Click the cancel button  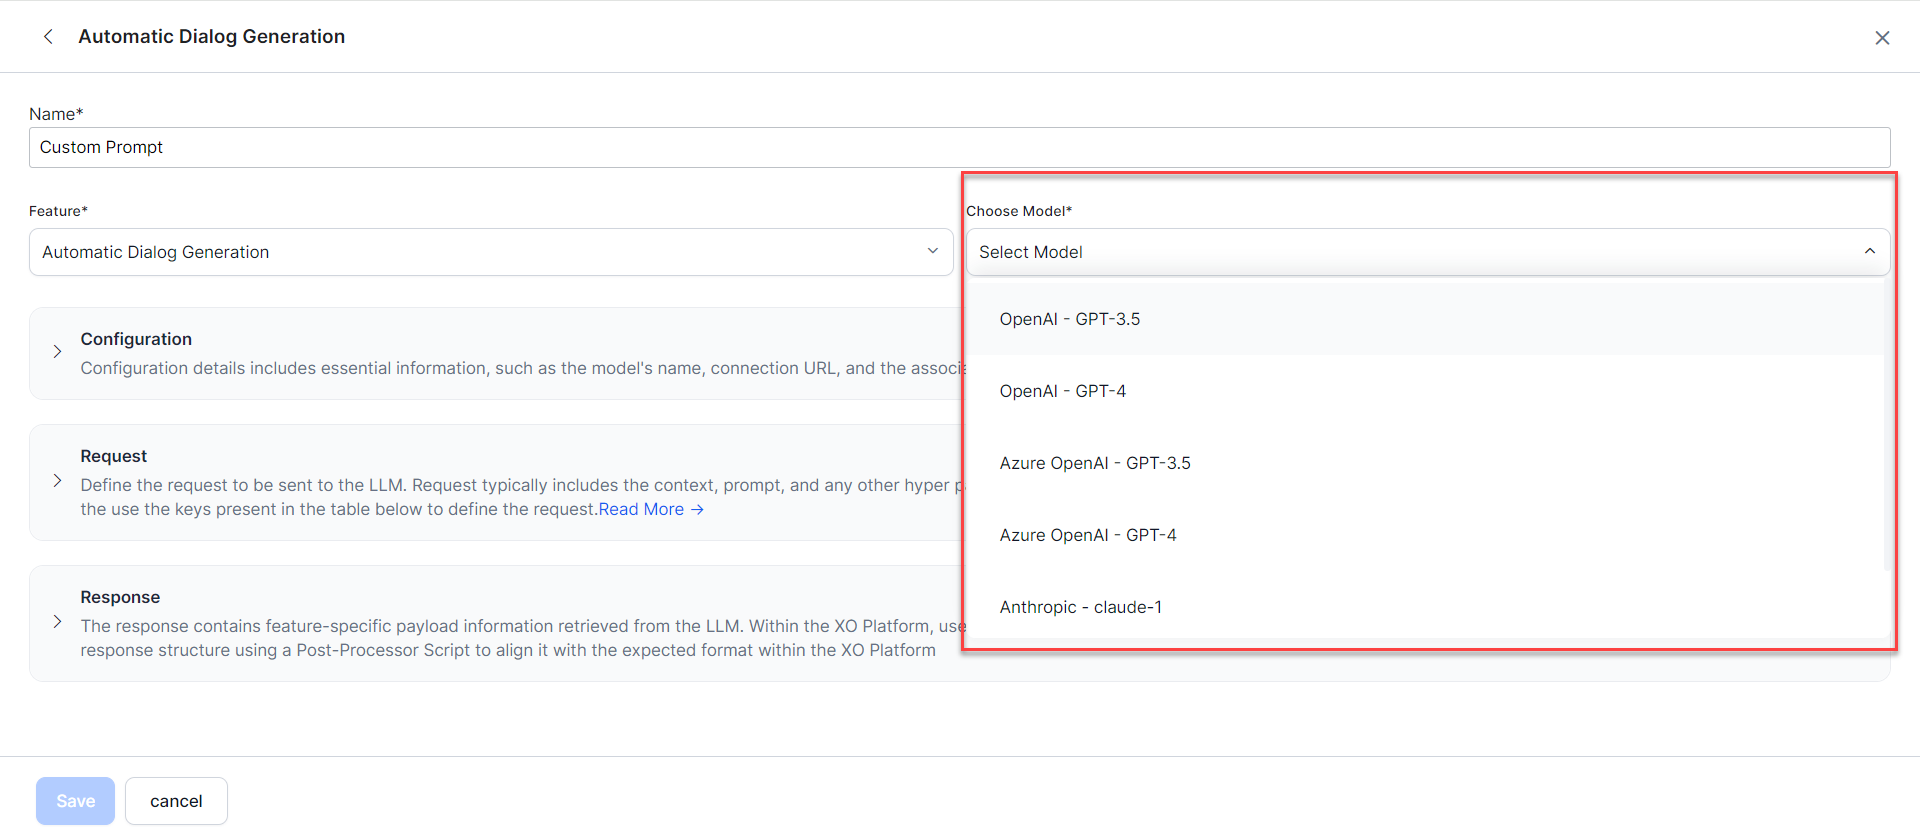click(176, 801)
